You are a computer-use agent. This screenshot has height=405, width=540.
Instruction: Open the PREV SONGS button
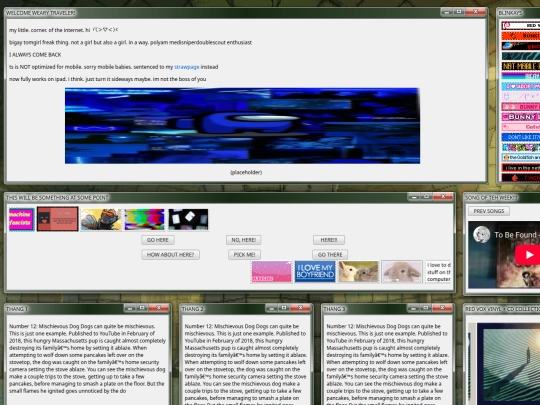pos(489,211)
